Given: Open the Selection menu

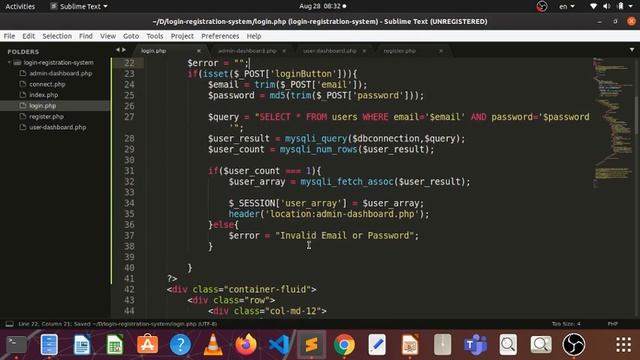Looking at the screenshot, I should click(x=57, y=36).
